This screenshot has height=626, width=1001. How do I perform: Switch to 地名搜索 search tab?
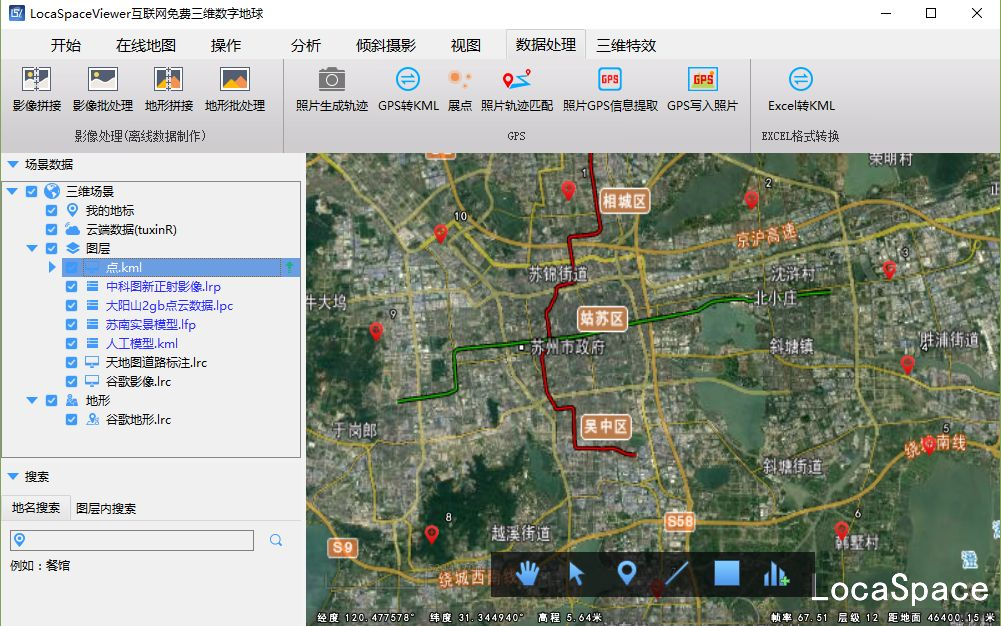(x=36, y=508)
